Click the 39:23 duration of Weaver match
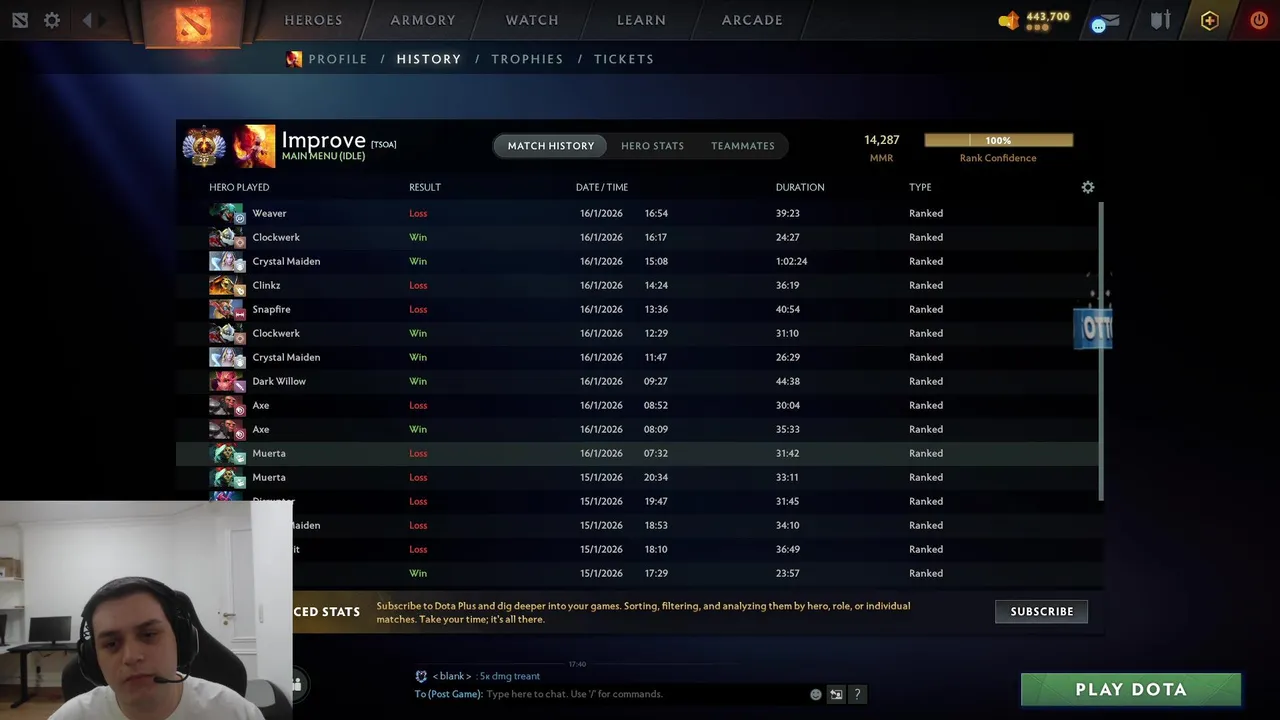Screen dimensions: 1280x720 [787, 213]
